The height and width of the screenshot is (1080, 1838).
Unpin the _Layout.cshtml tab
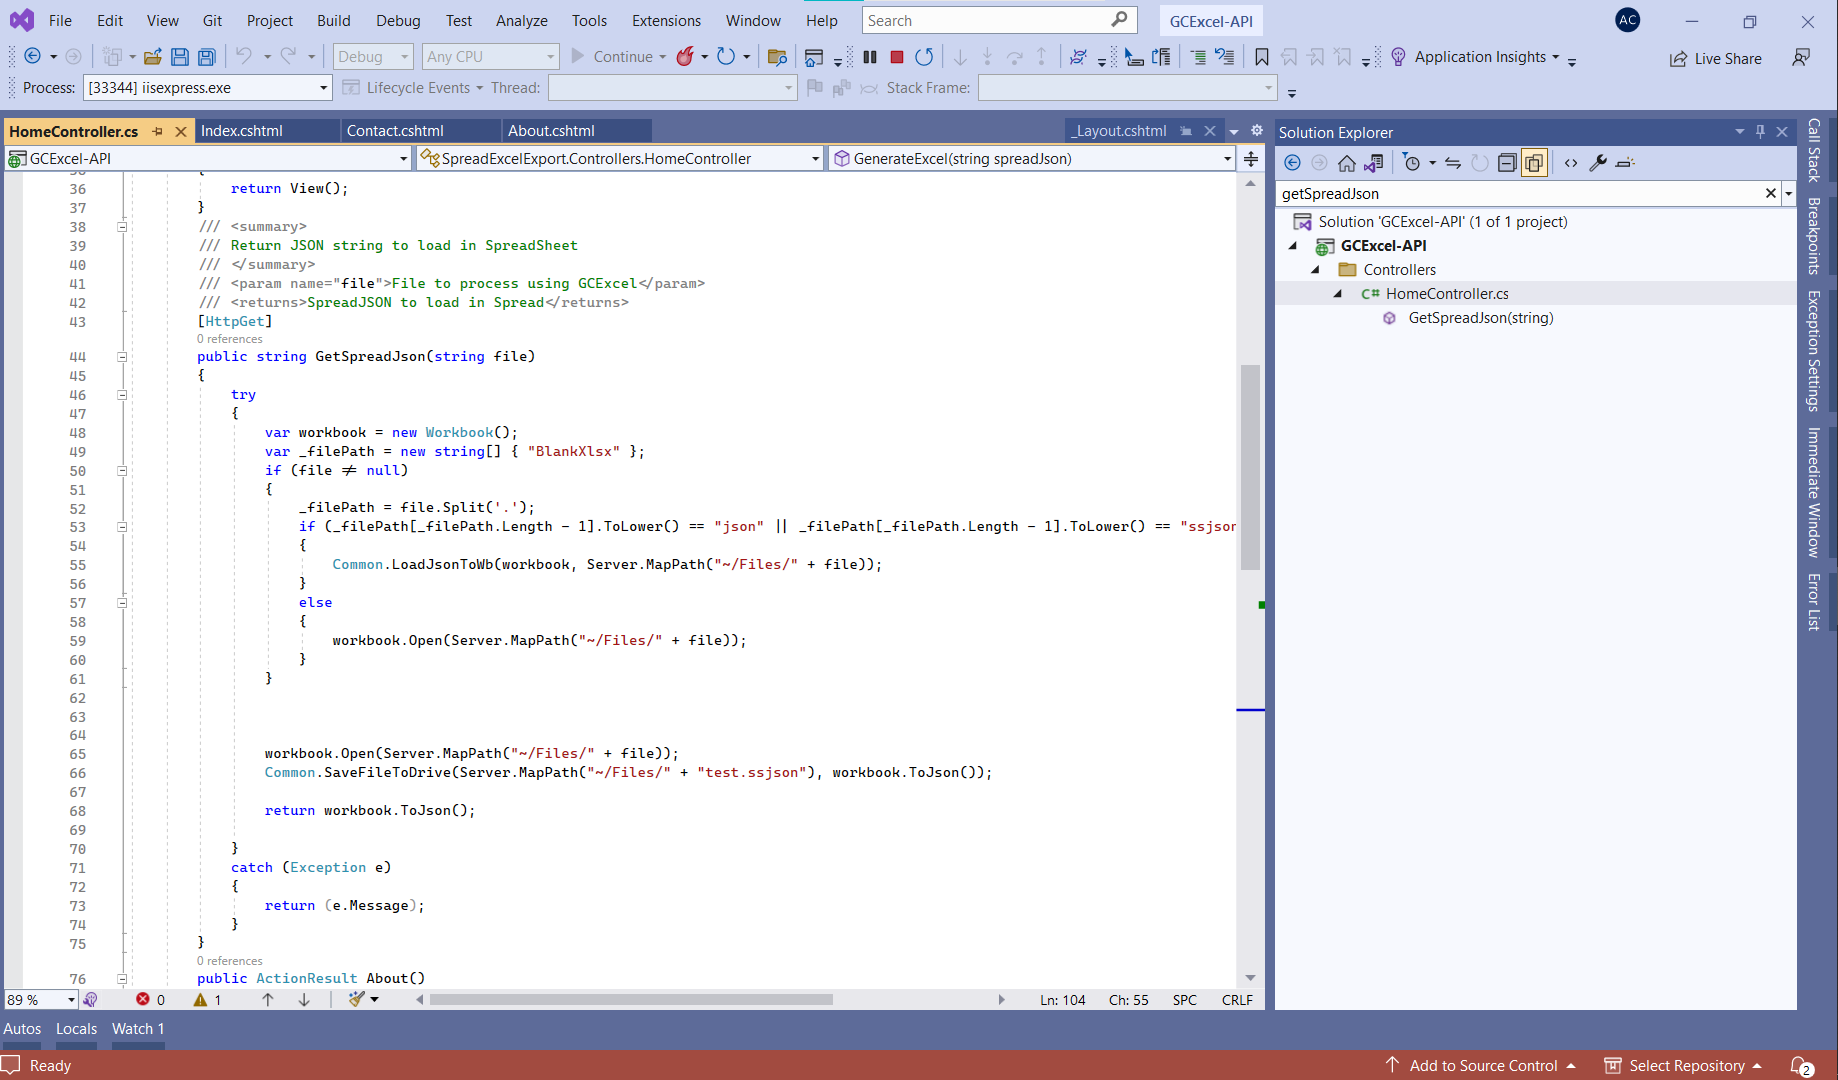[1186, 130]
